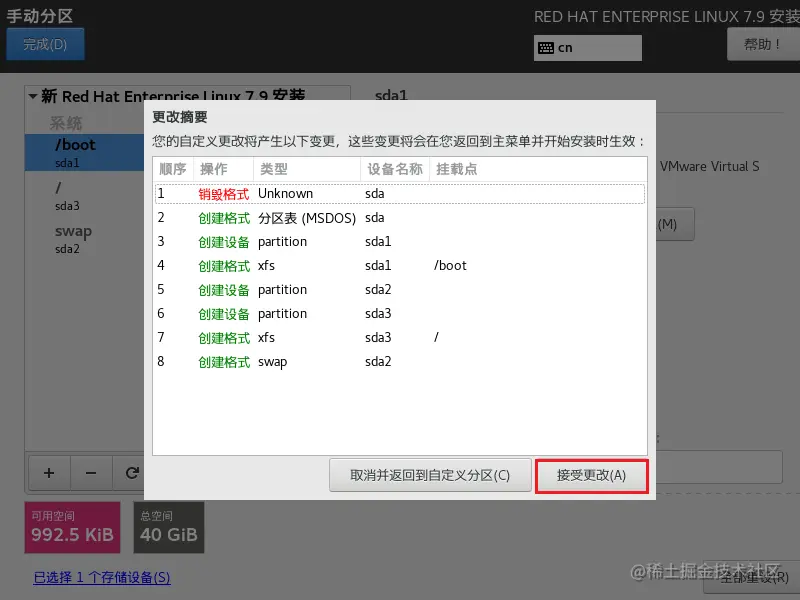Click the 接受更改(A) button
Viewport: 800px width, 600px height.
click(x=591, y=476)
